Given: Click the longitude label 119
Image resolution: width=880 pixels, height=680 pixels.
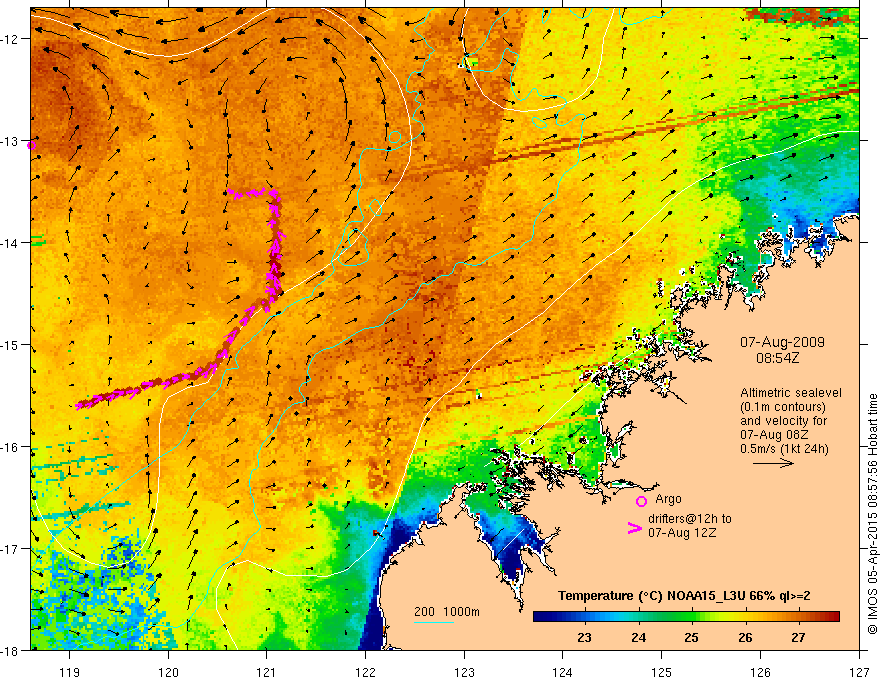Looking at the screenshot, I should 70,672.
